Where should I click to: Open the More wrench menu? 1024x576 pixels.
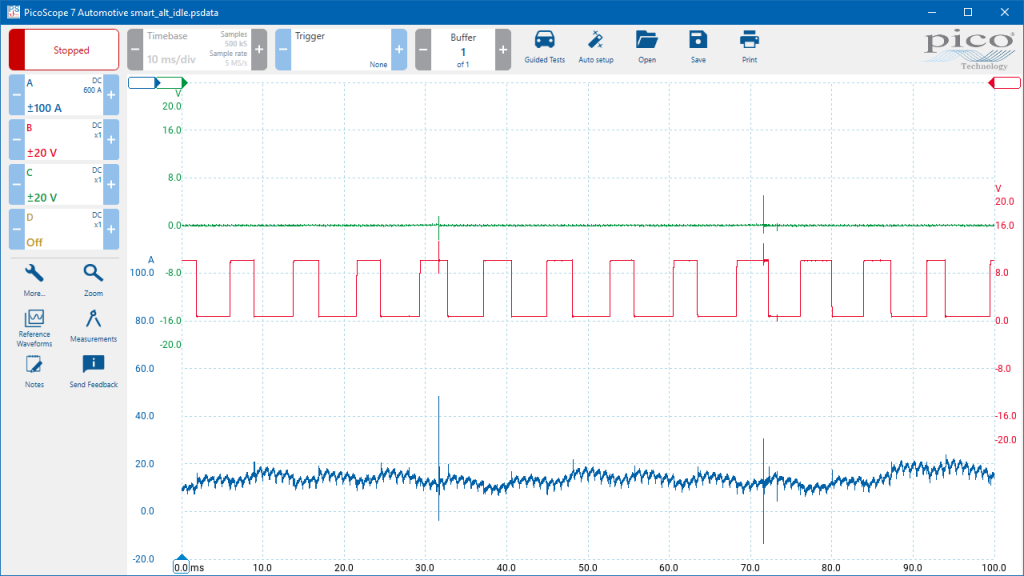pyautogui.click(x=34, y=280)
